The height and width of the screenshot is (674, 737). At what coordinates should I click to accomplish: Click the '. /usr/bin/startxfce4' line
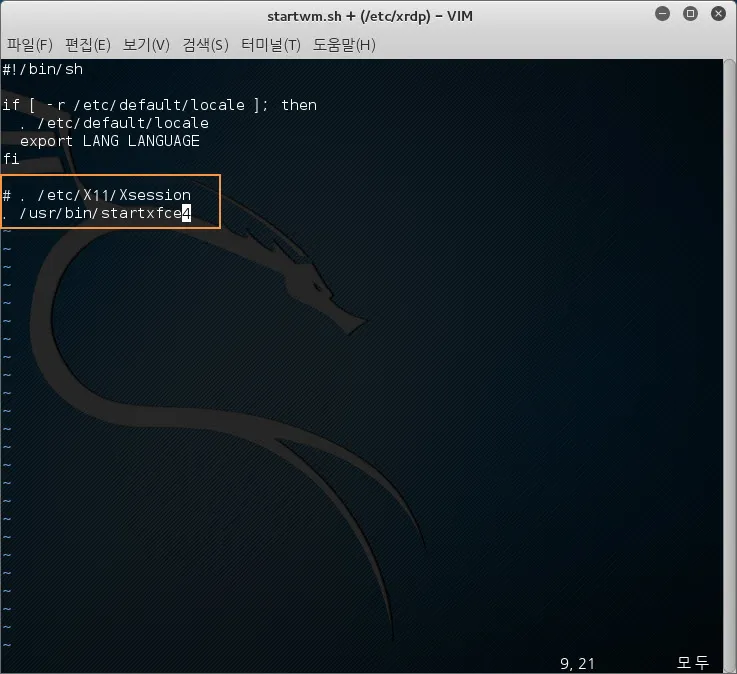coord(97,213)
